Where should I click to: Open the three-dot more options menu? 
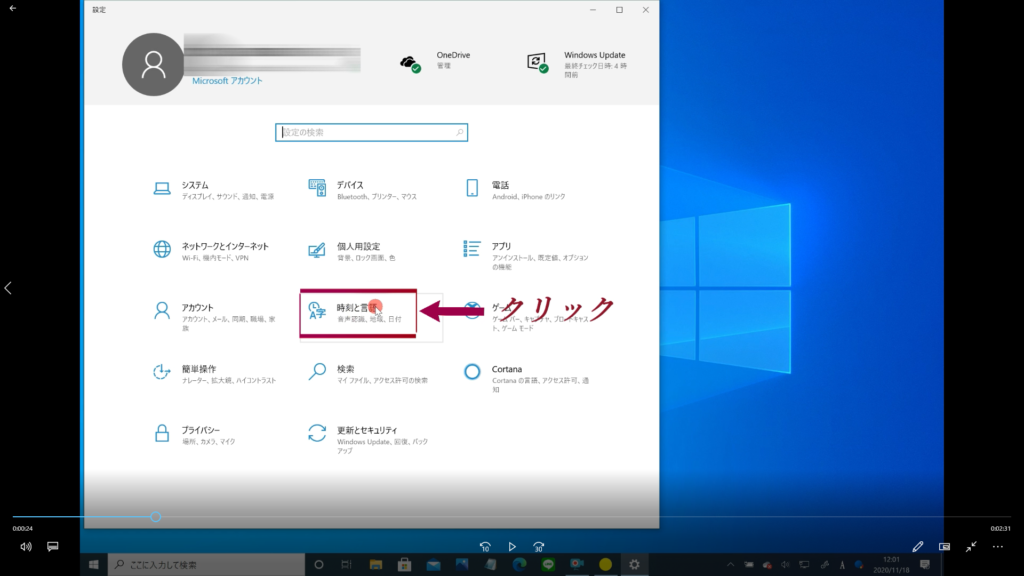click(997, 547)
